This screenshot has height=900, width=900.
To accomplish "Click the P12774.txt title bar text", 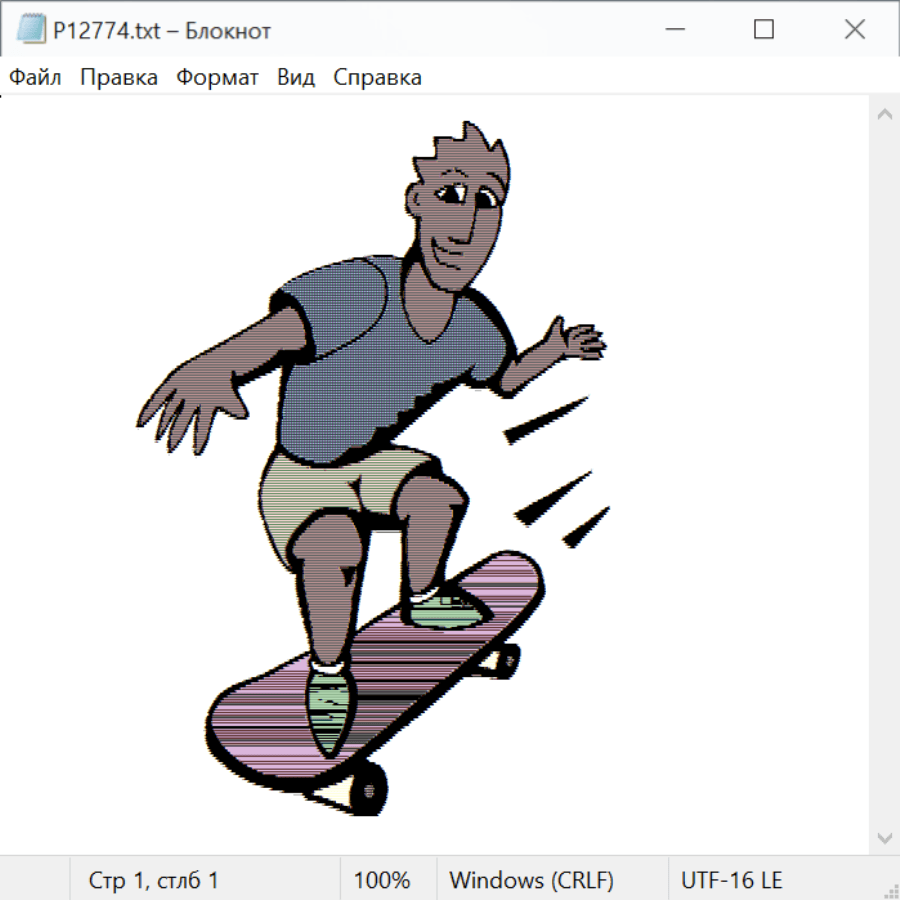I will (x=162, y=31).
